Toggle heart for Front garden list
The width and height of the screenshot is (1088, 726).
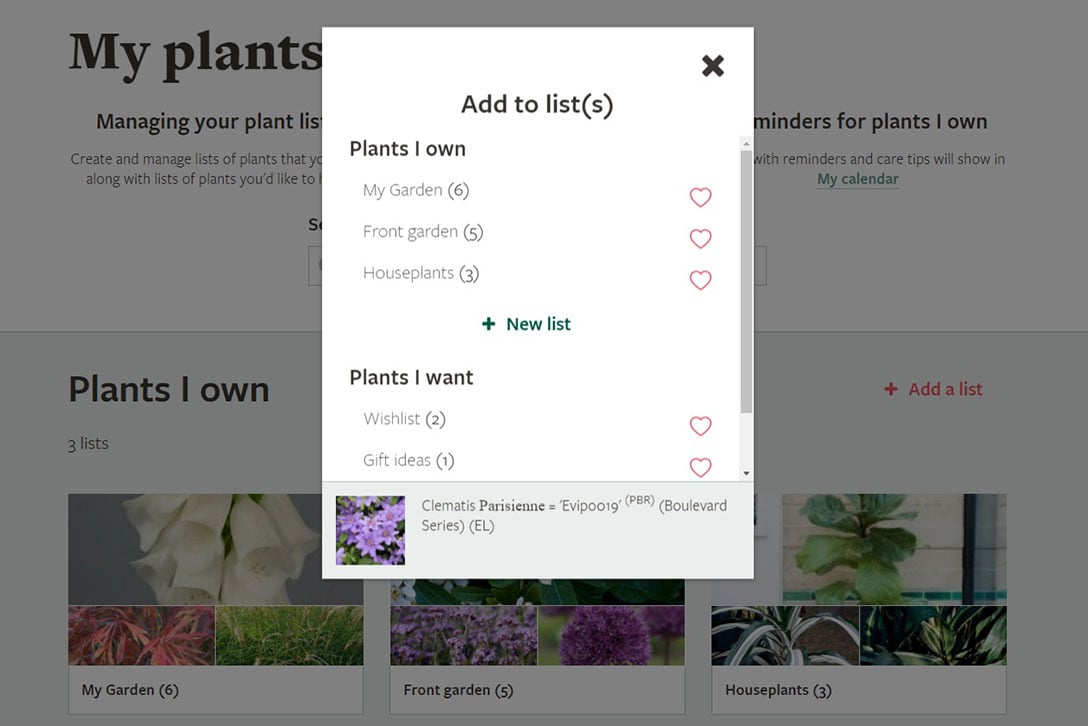(700, 238)
